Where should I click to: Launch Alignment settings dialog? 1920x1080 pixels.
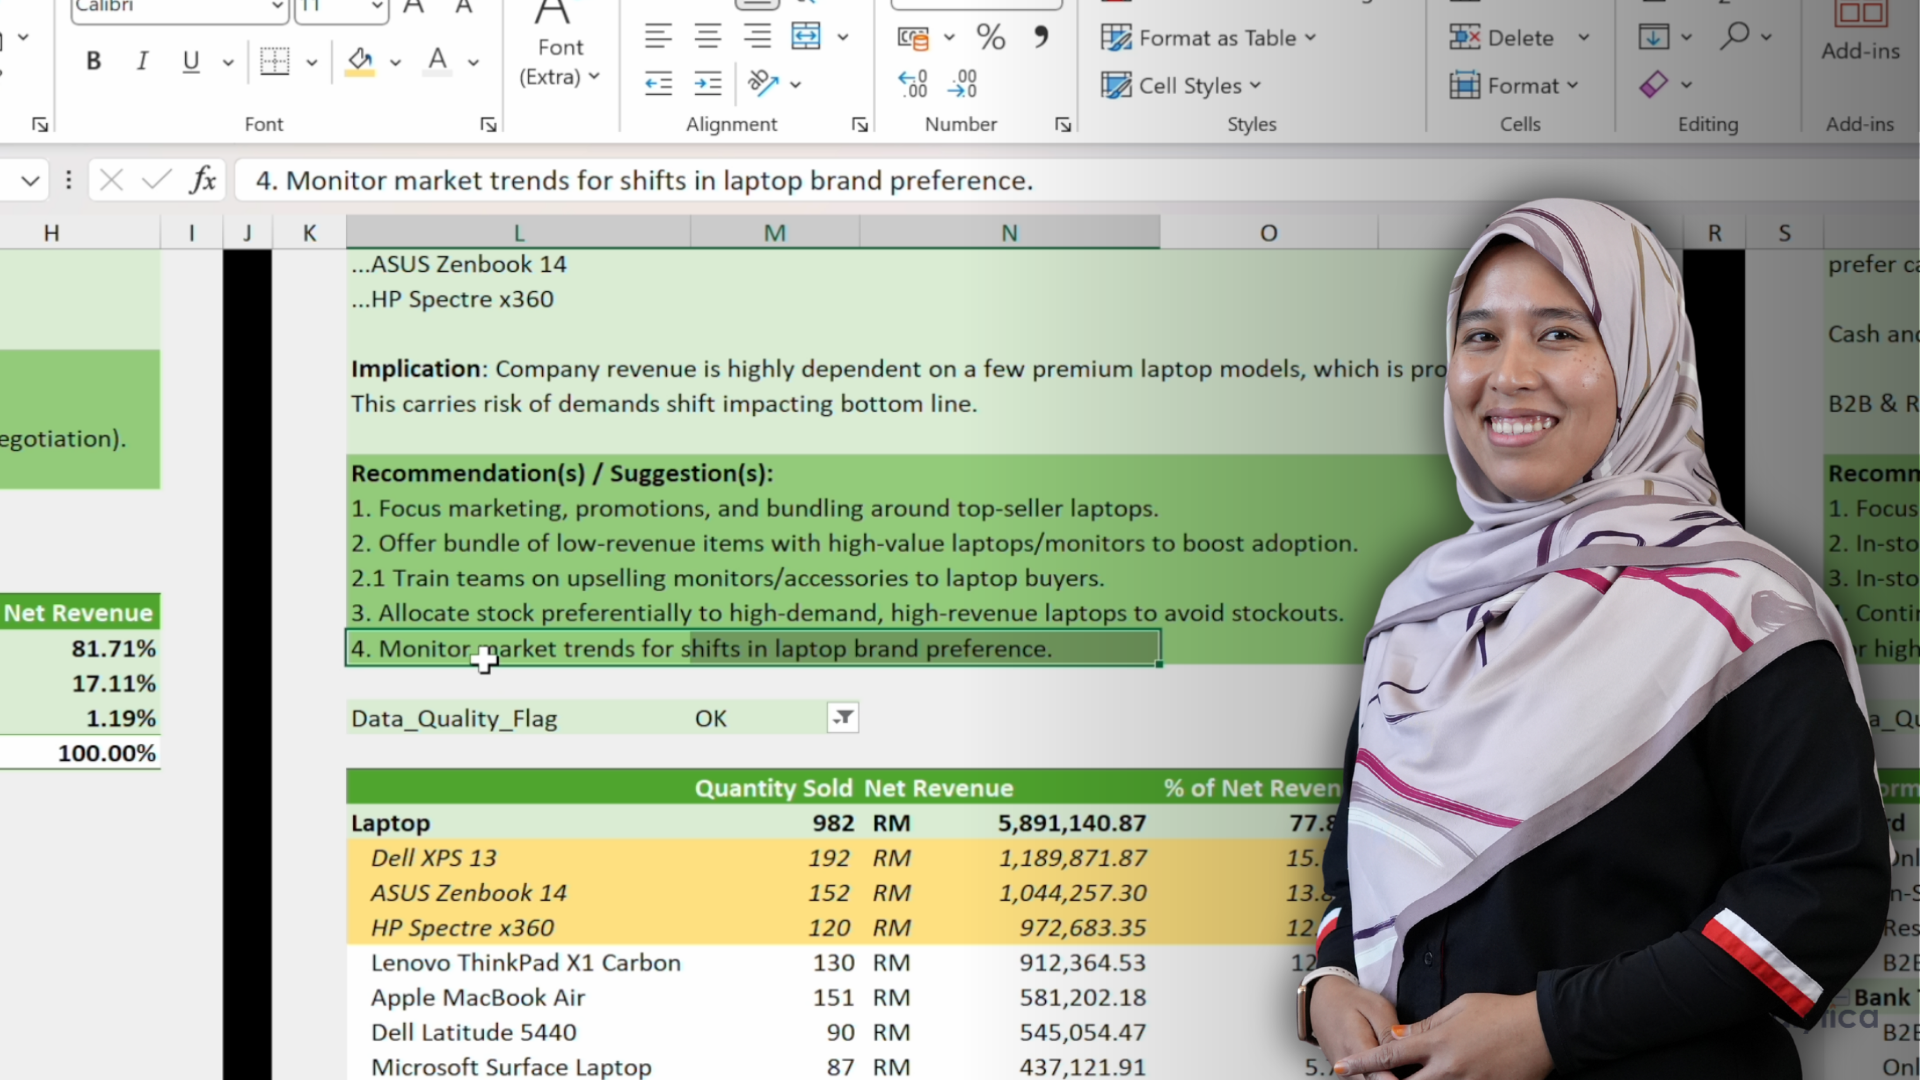860,124
